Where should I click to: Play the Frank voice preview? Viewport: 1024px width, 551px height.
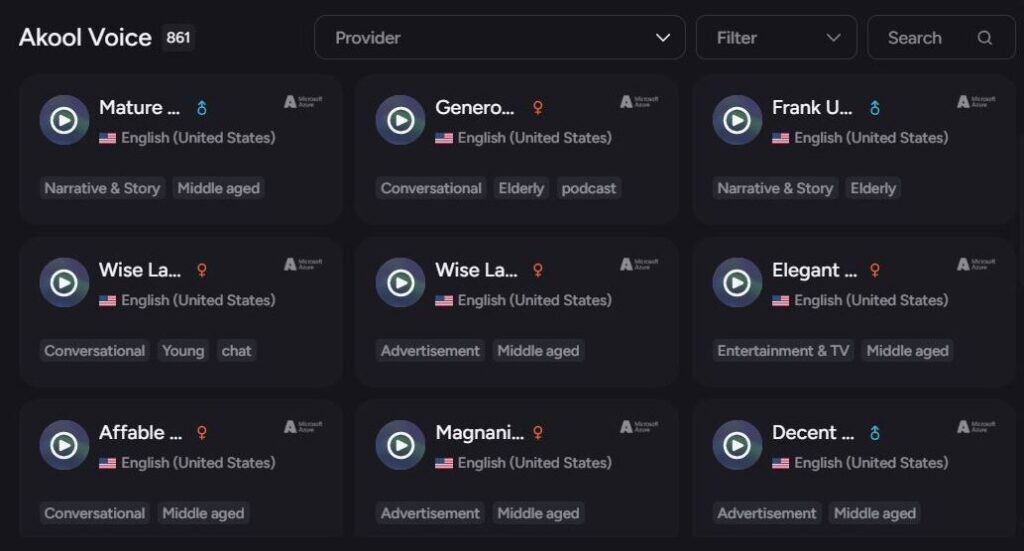(x=737, y=120)
